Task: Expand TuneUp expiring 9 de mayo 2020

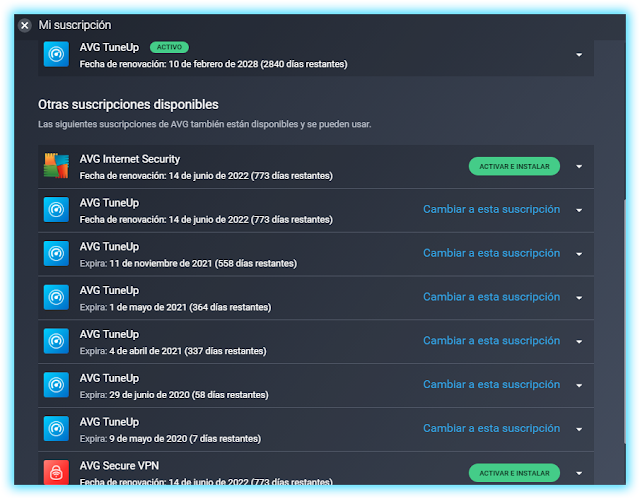Action: point(579,429)
